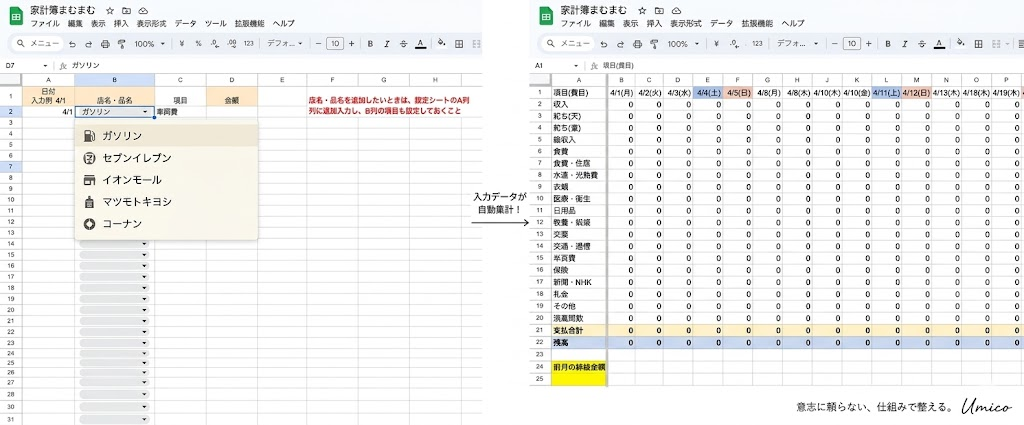Select row 7 header in input sheet
Image resolution: width=1024 pixels, height=425 pixels.
pos(10,167)
